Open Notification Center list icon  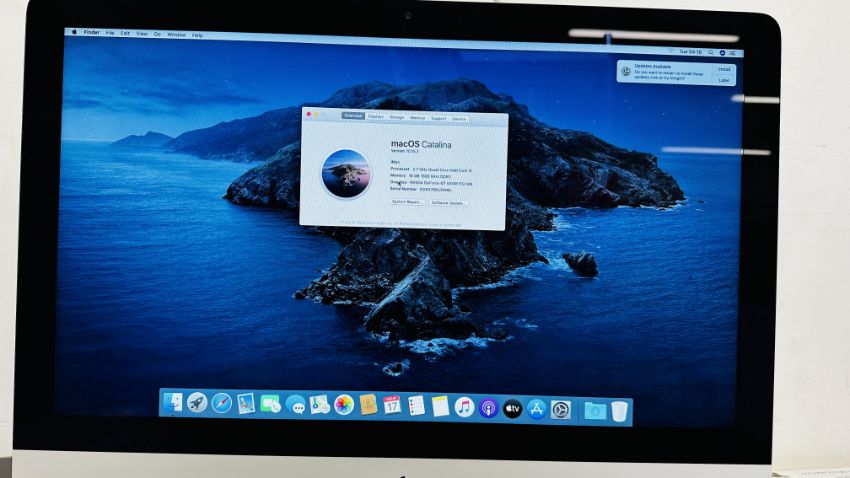(x=733, y=53)
